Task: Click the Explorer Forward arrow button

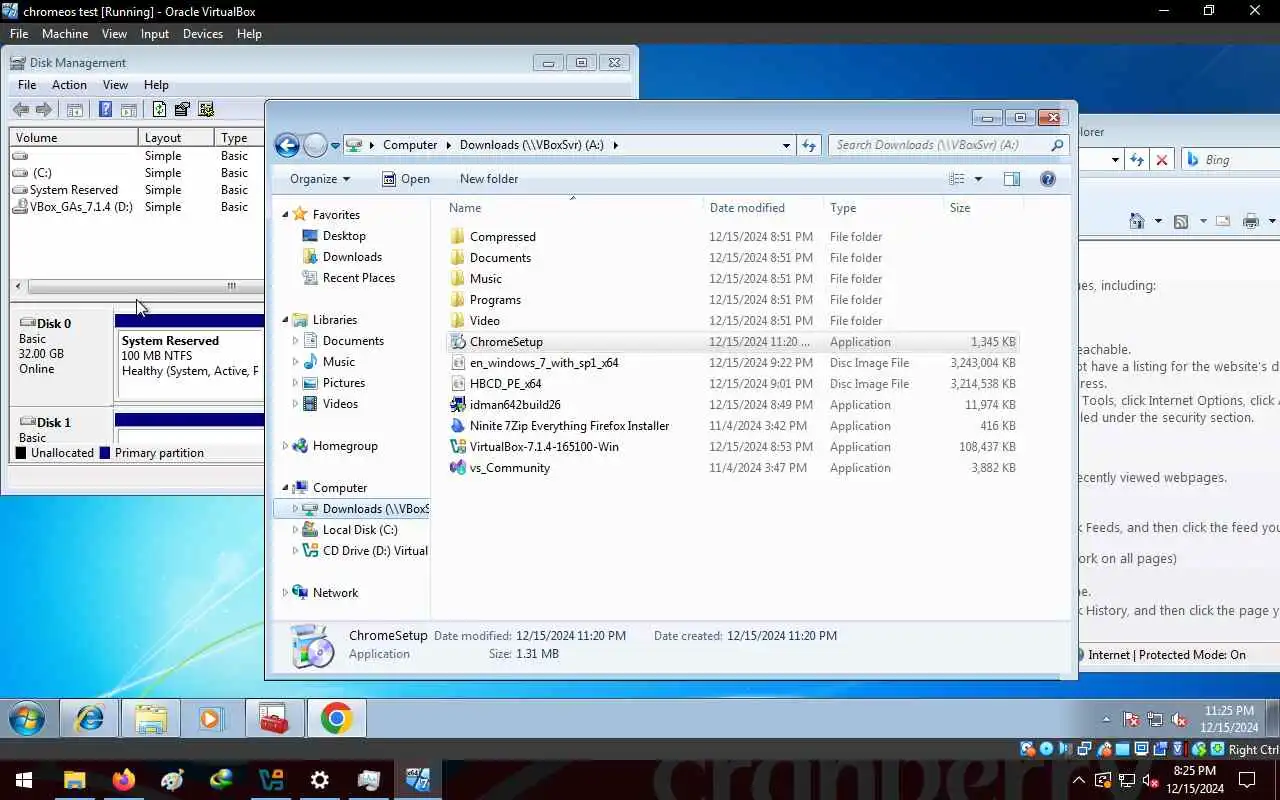Action: tap(315, 145)
